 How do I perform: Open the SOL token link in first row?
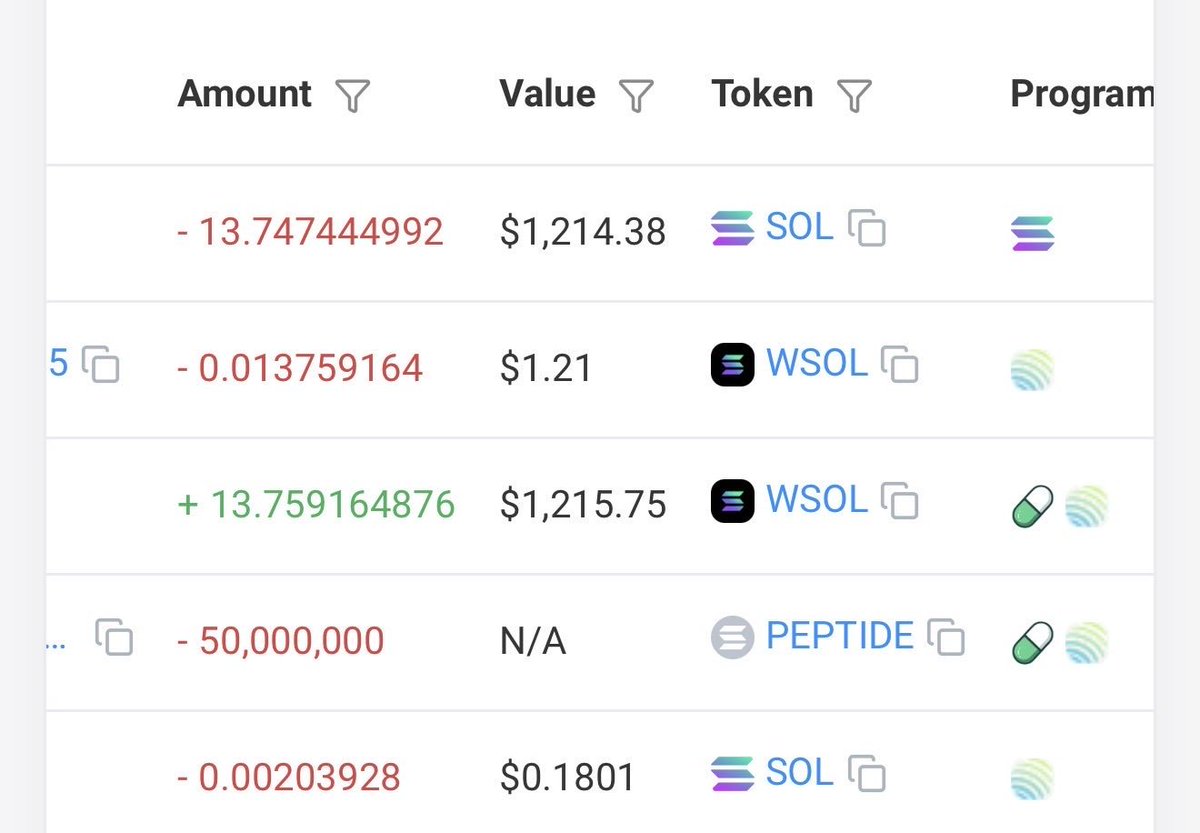pyautogui.click(x=799, y=227)
